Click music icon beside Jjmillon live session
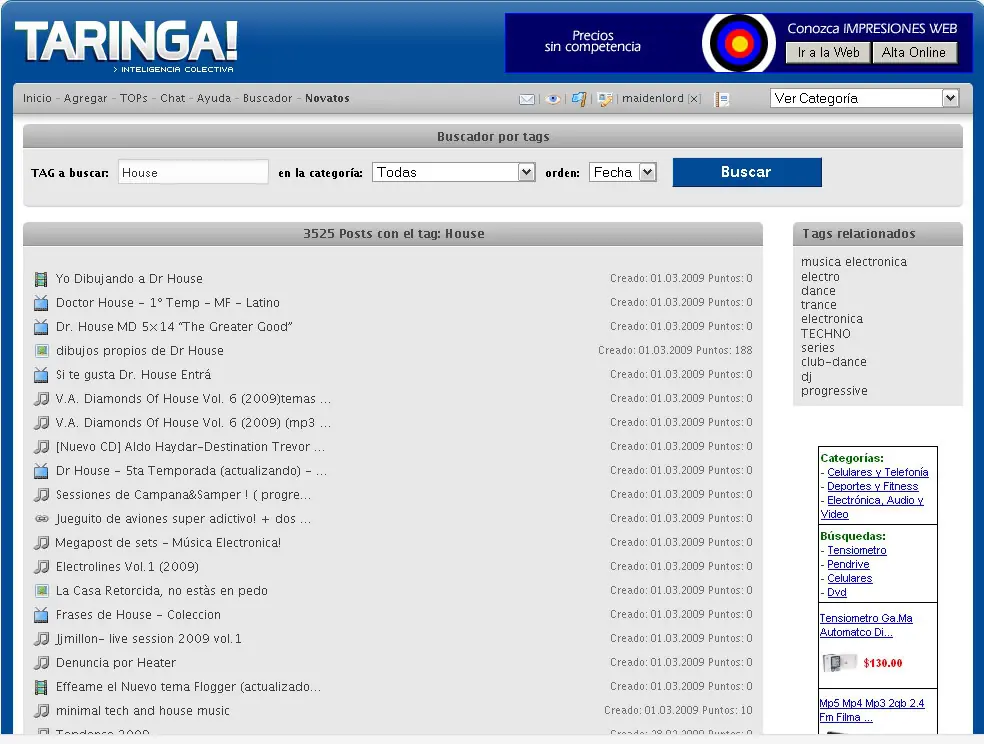Image resolution: width=984 pixels, height=744 pixels. click(x=41, y=639)
